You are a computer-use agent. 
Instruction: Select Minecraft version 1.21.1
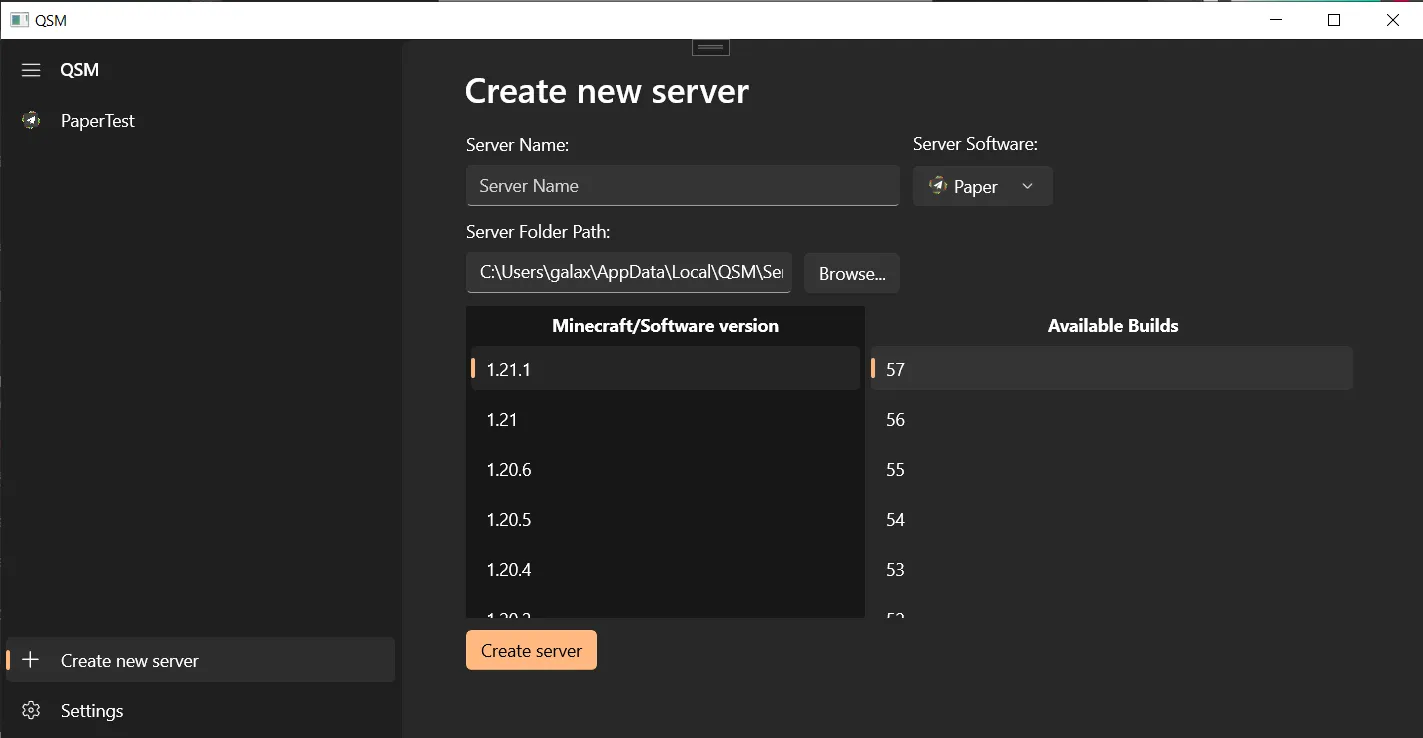pyautogui.click(x=665, y=369)
